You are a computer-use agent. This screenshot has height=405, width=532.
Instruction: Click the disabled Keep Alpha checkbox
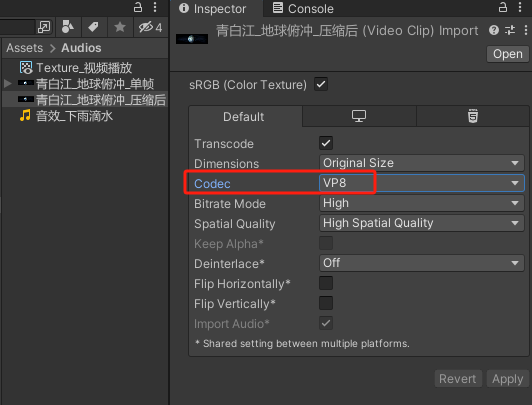point(326,243)
